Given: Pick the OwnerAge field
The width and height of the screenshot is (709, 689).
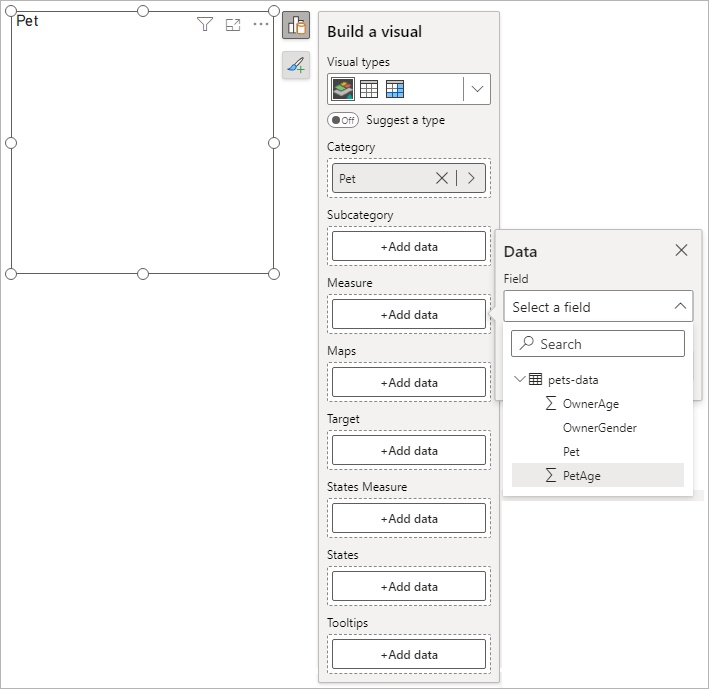Looking at the screenshot, I should click(590, 404).
